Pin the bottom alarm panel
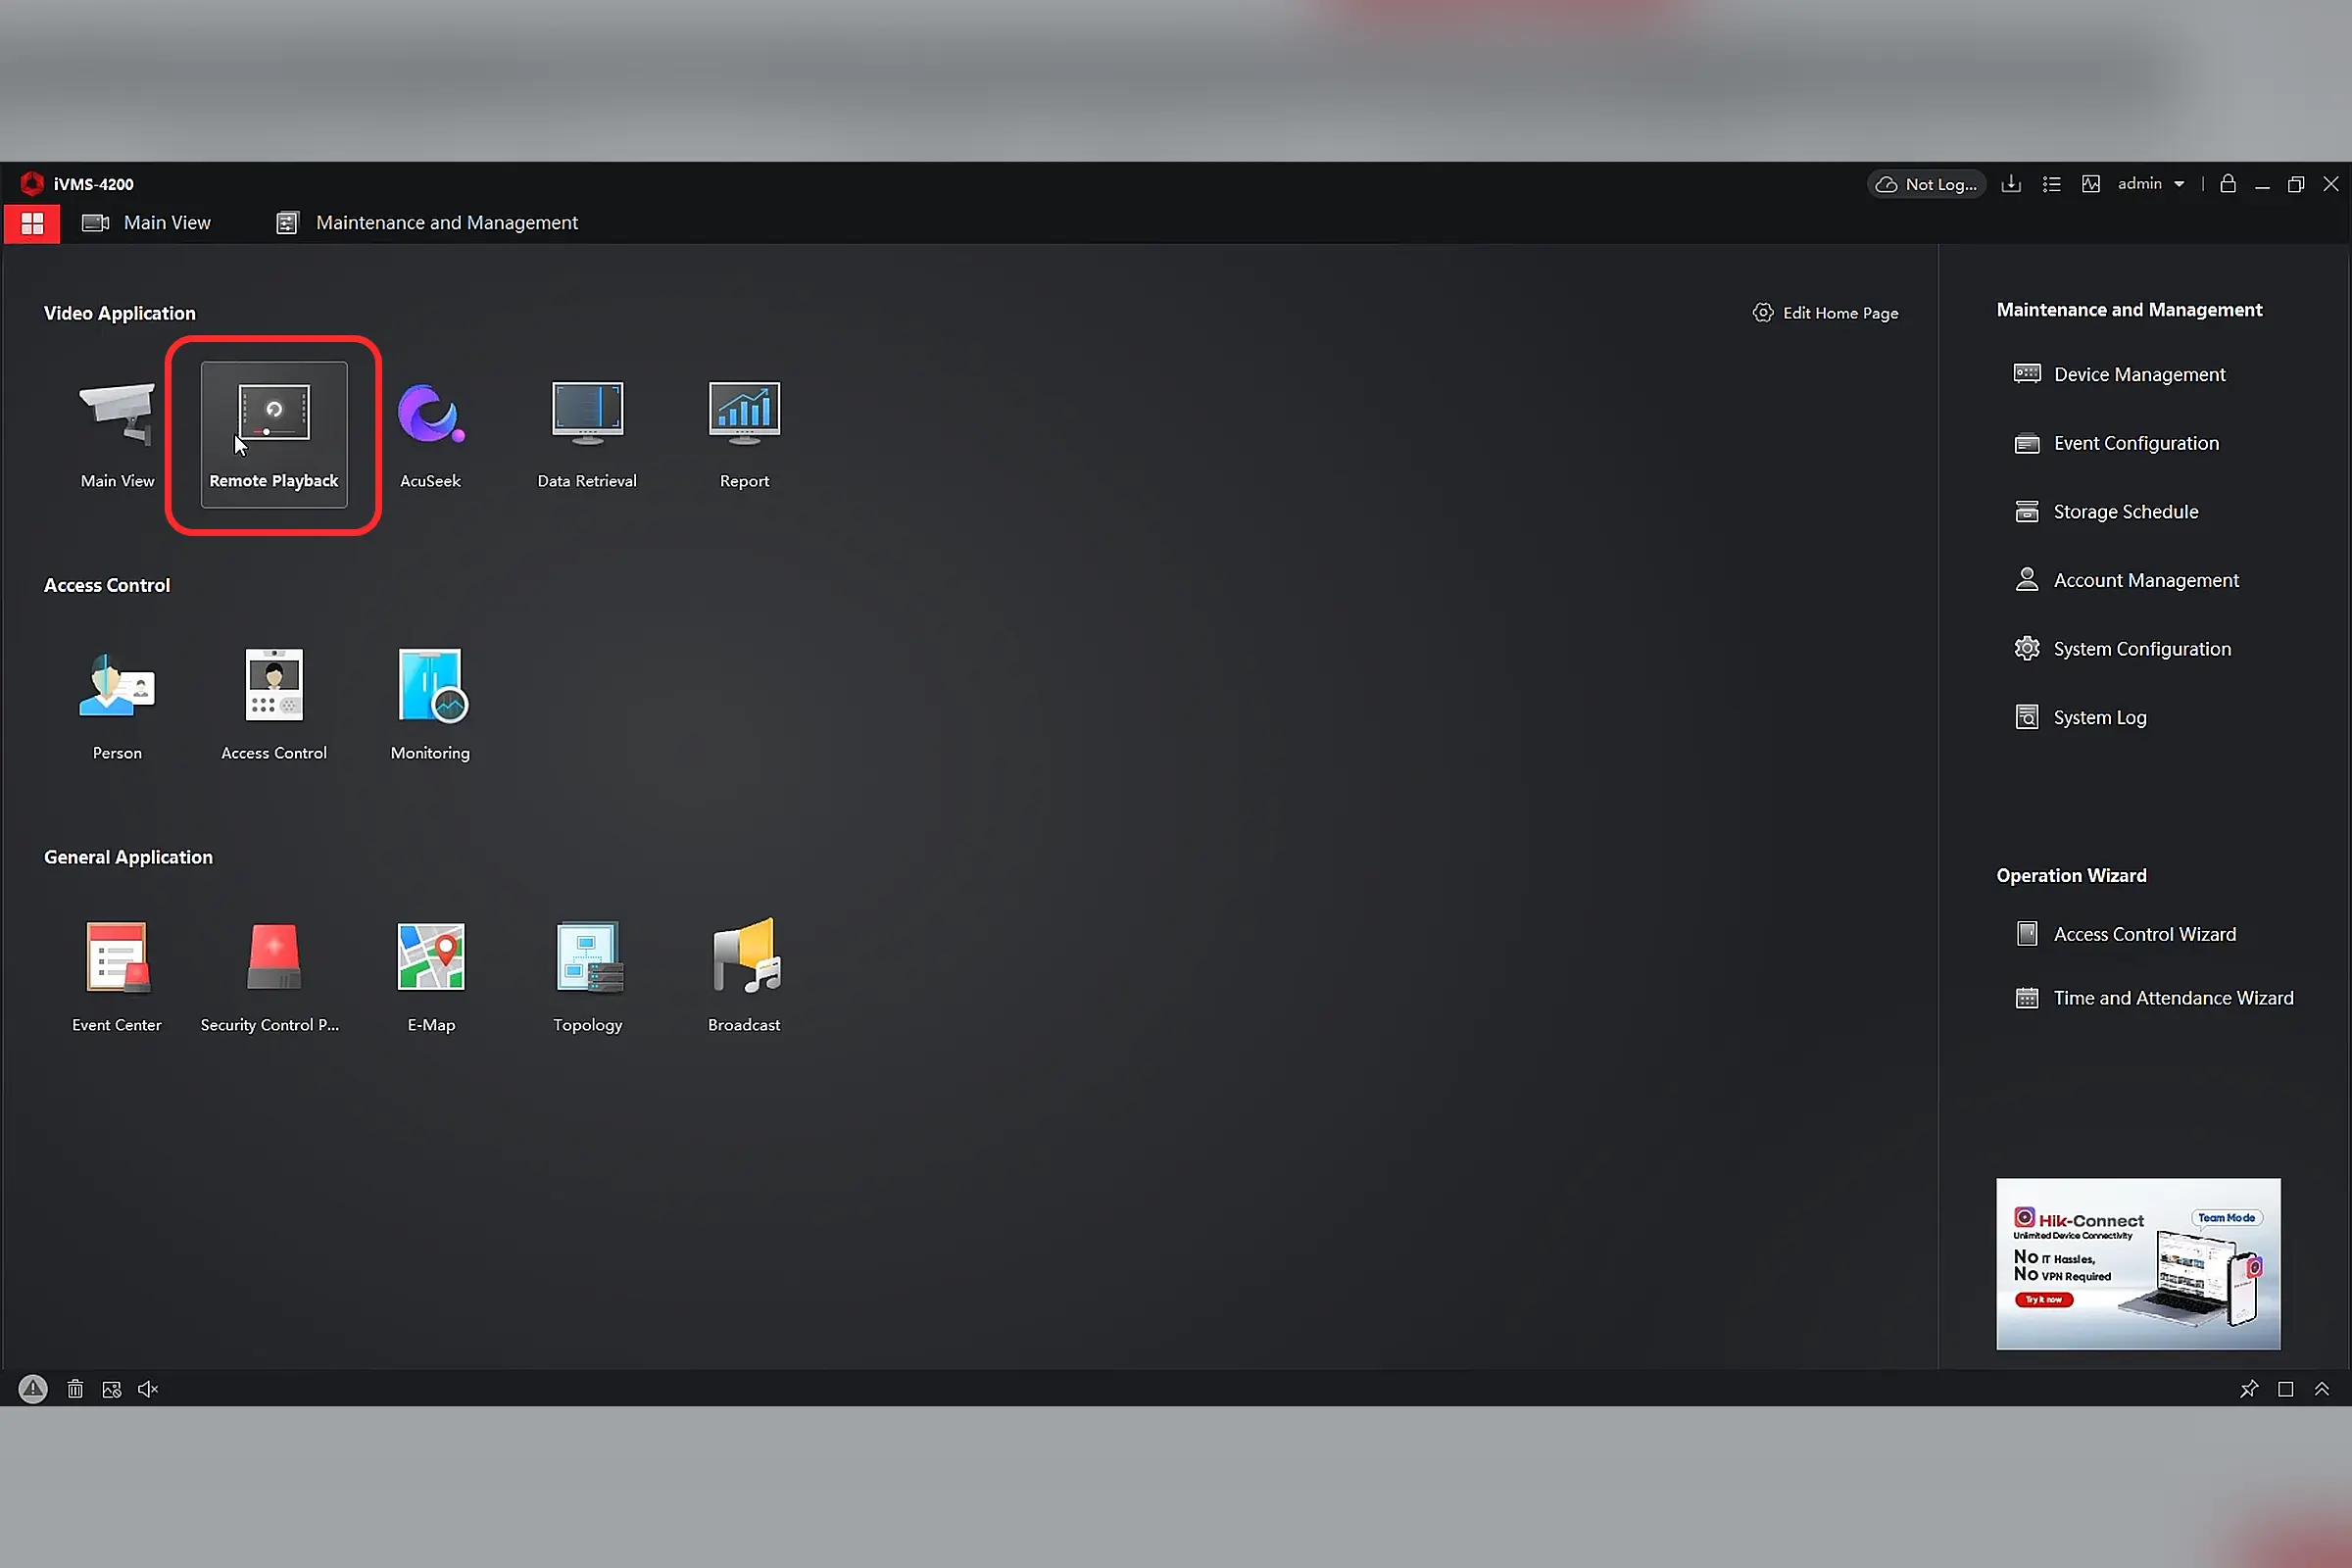This screenshot has width=2352, height=1568. (2249, 1389)
